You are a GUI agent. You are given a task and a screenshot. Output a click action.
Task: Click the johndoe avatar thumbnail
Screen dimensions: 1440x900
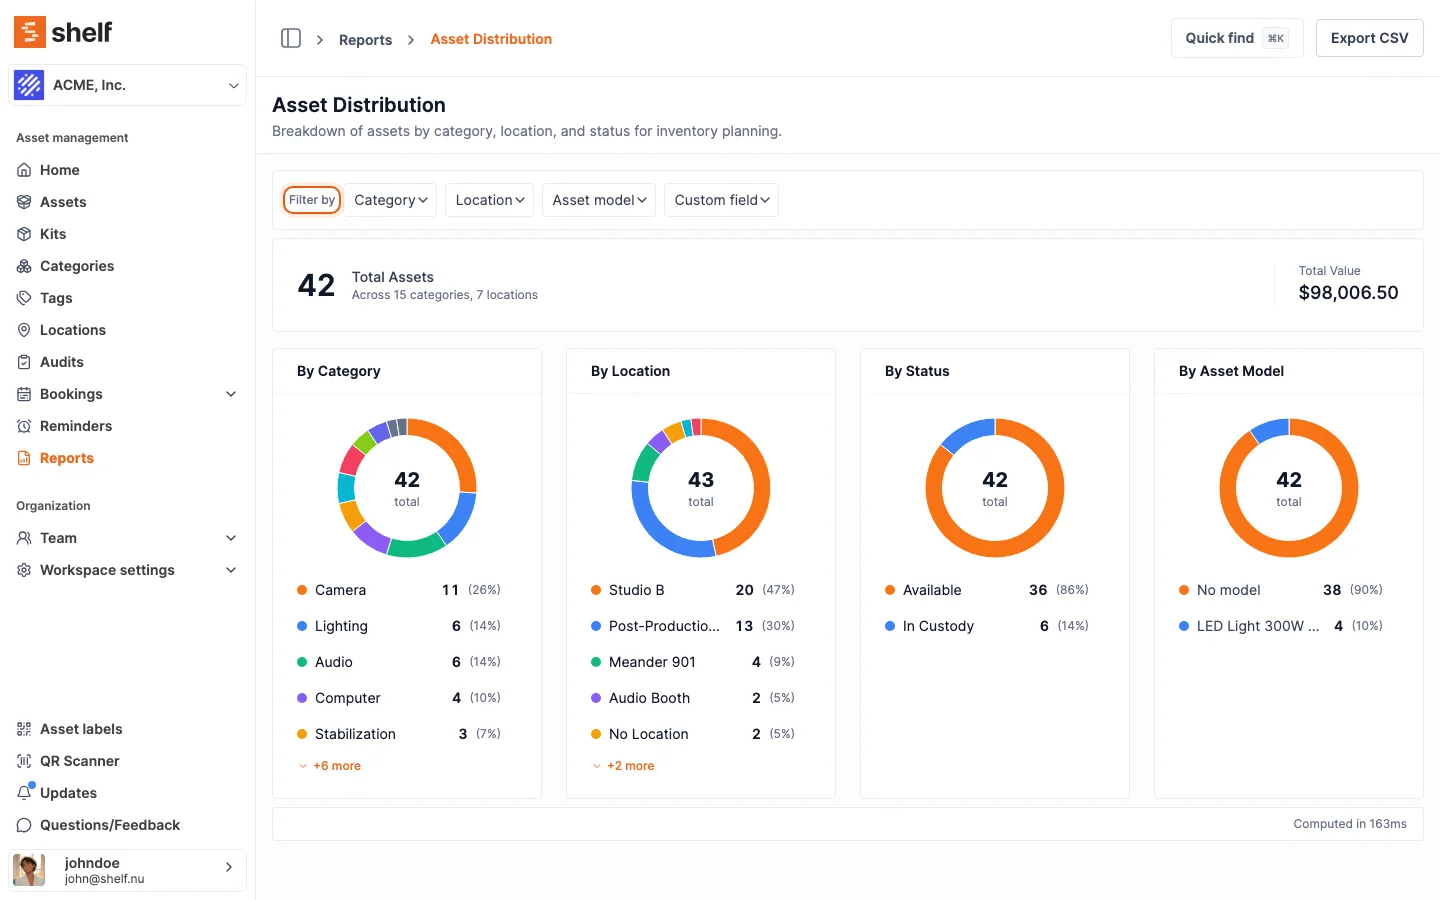(x=29, y=870)
